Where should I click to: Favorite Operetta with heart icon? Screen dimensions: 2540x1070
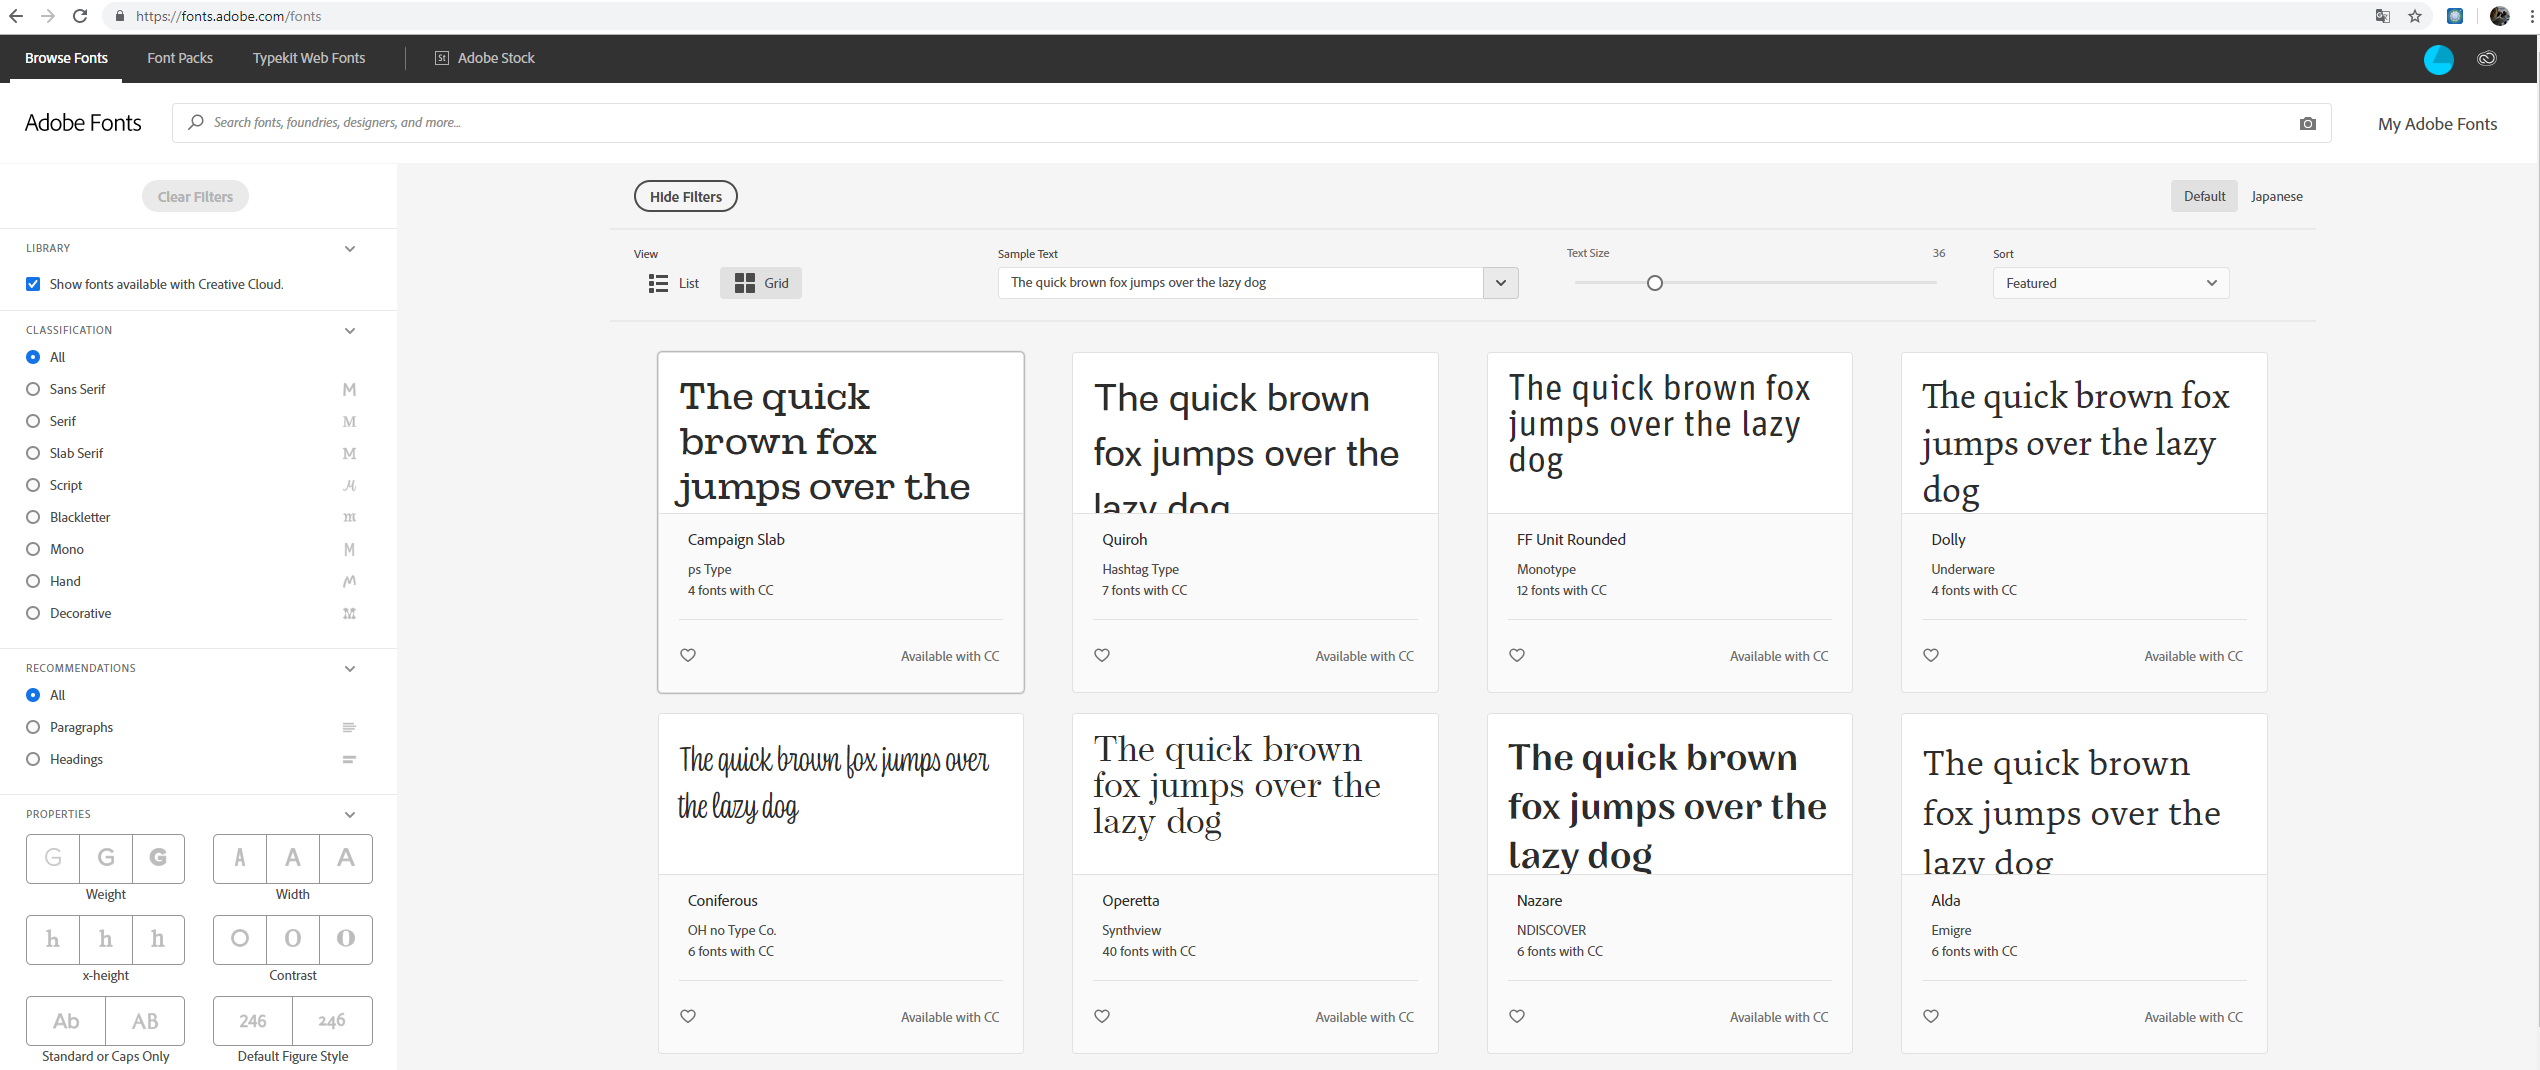(1102, 1016)
